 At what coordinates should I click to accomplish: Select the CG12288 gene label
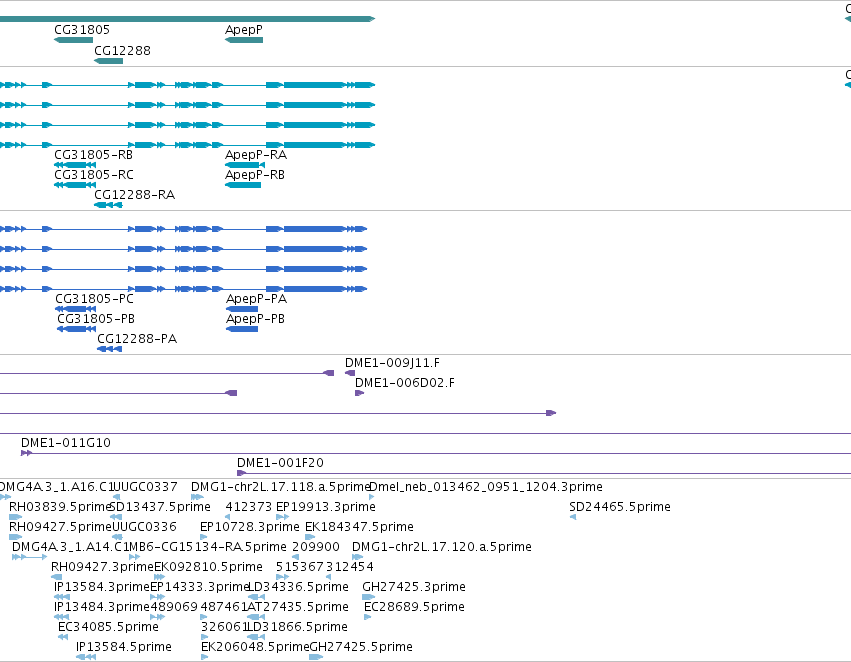(123, 50)
